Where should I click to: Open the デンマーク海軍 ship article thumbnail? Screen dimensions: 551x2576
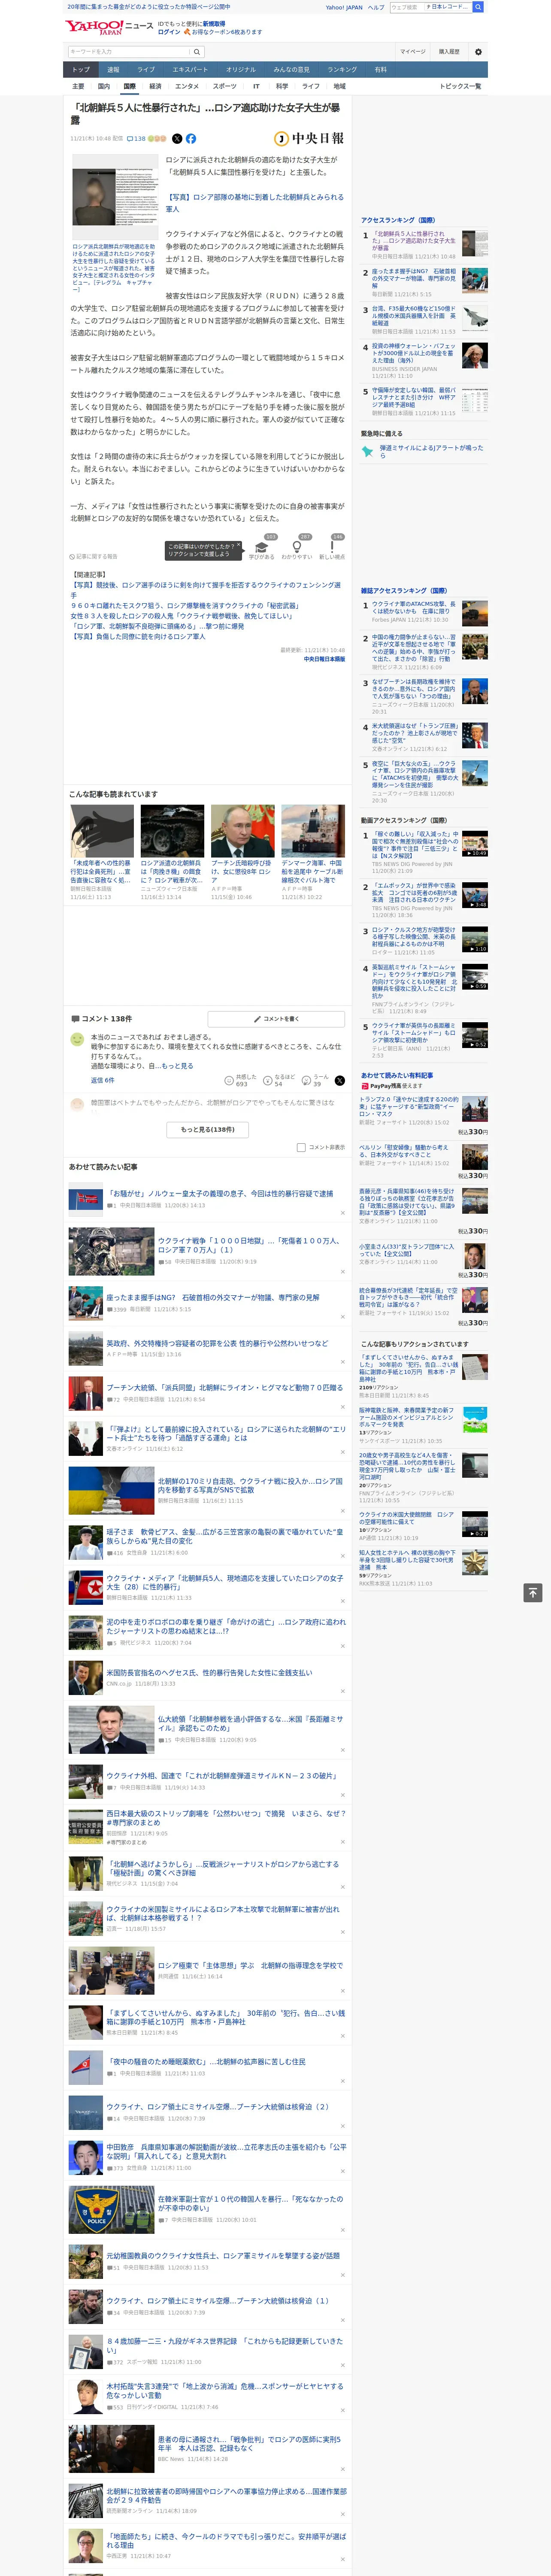pyautogui.click(x=313, y=831)
